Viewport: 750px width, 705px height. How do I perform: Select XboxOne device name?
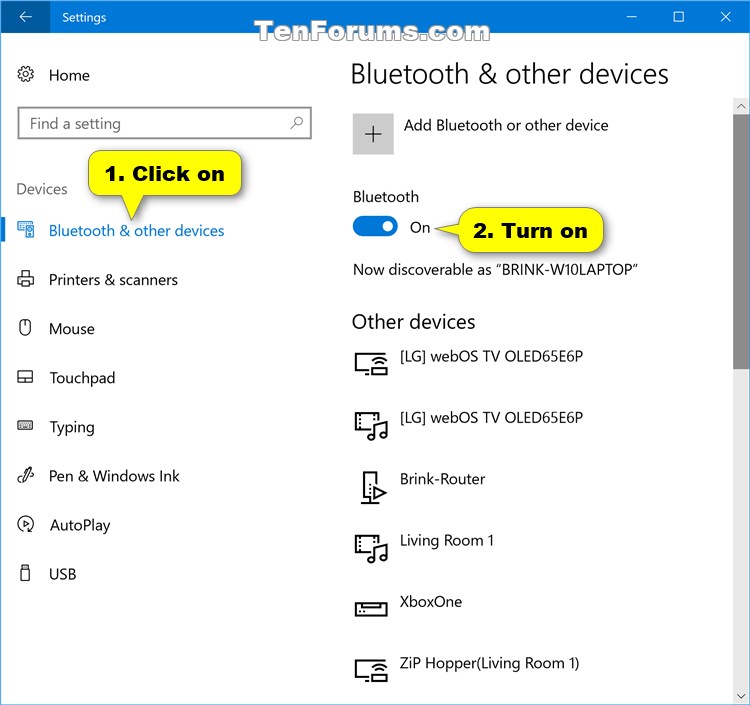pos(431,602)
